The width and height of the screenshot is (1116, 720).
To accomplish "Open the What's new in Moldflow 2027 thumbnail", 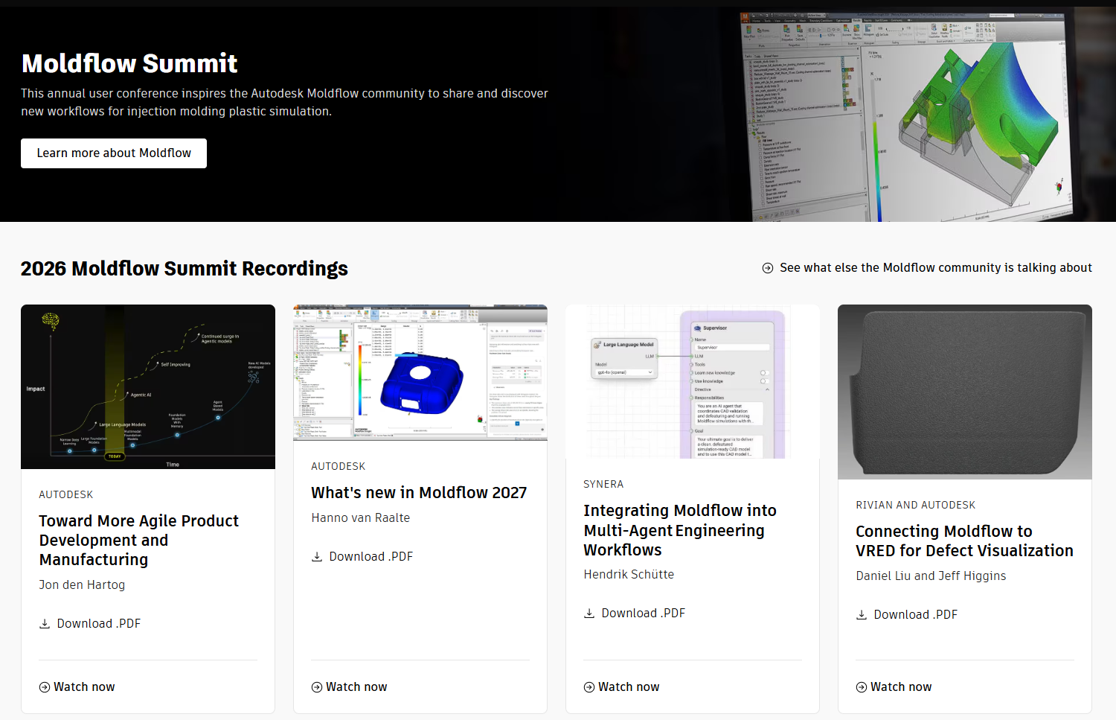I will 420,373.
